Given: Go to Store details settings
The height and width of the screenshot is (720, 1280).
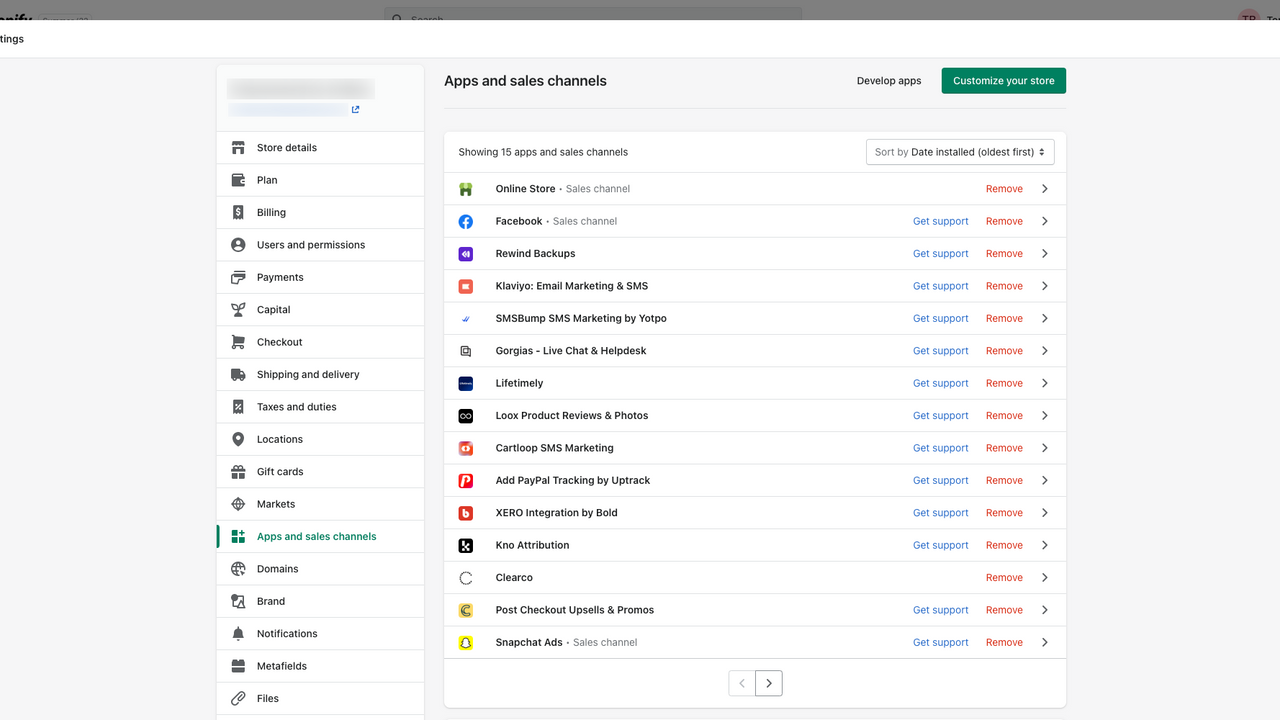Looking at the screenshot, I should click(287, 148).
